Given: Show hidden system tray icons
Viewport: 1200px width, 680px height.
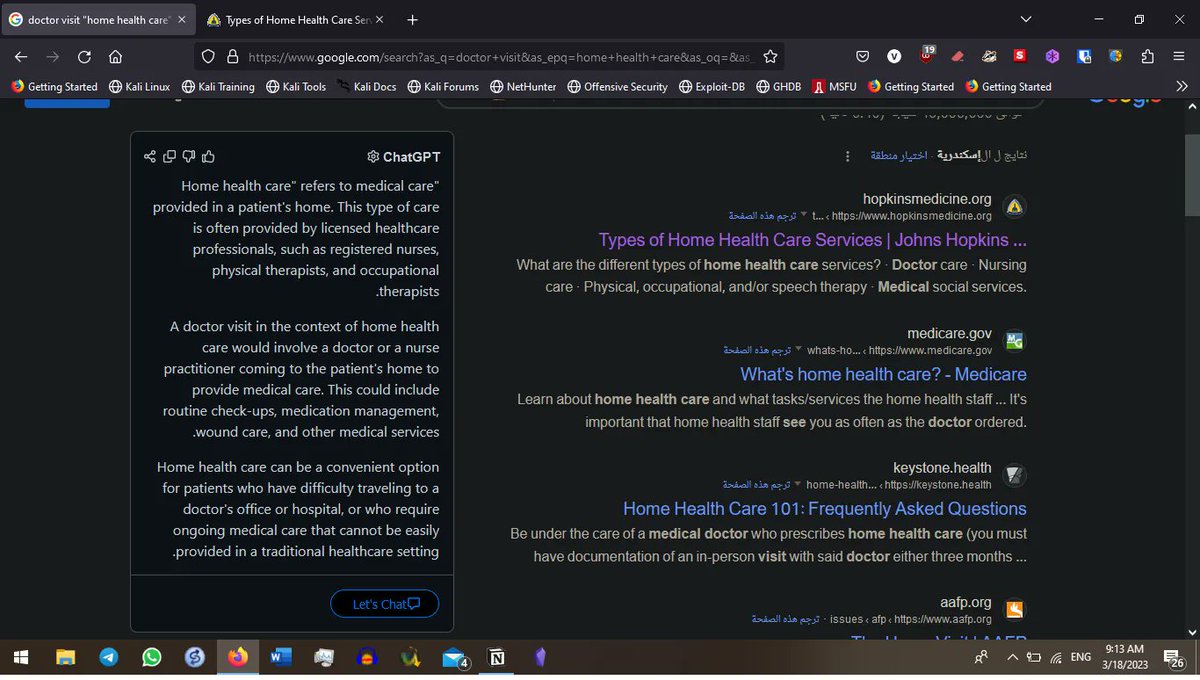Looking at the screenshot, I should coord(1012,657).
